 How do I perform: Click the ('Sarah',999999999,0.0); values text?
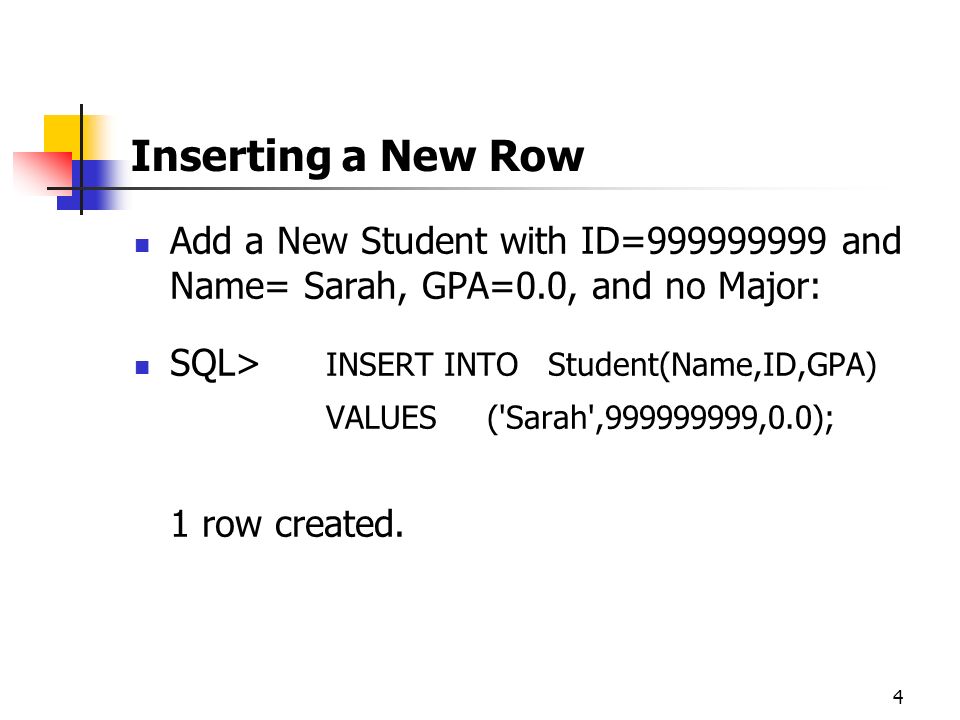(x=661, y=419)
